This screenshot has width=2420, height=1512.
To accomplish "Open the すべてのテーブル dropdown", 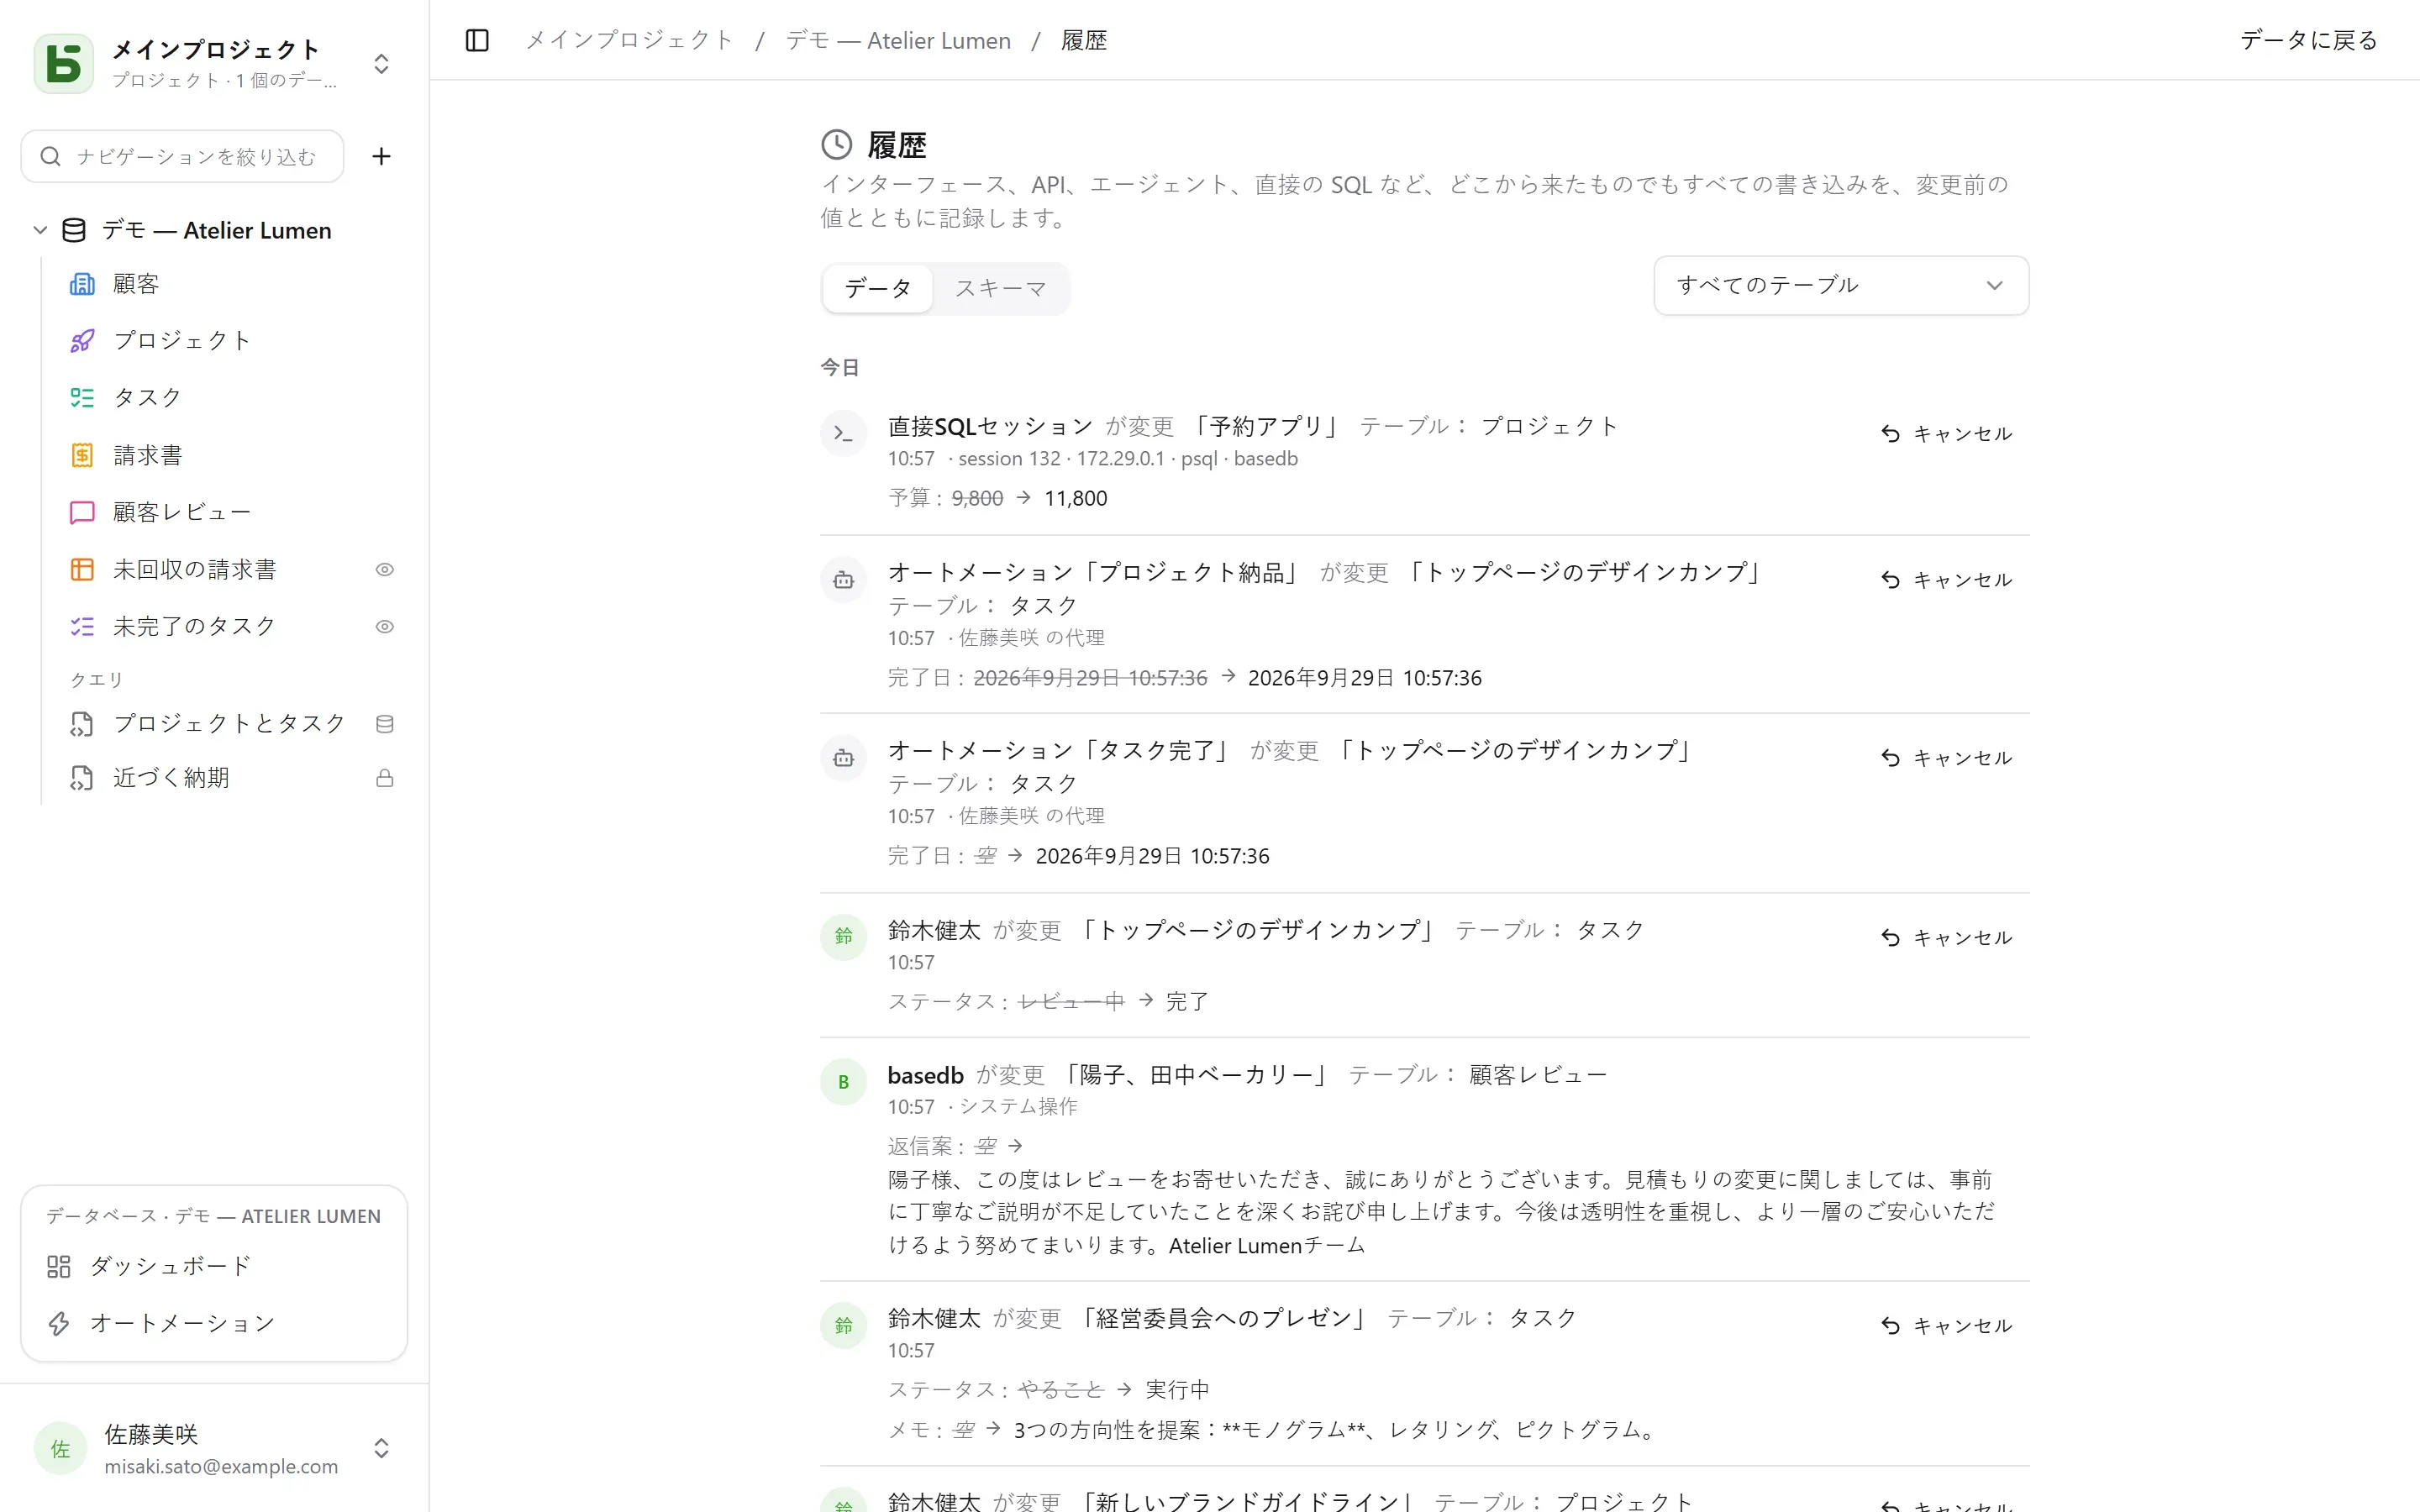I will (1841, 285).
